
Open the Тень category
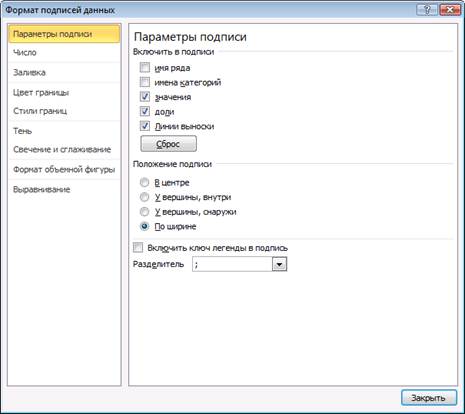64,131
